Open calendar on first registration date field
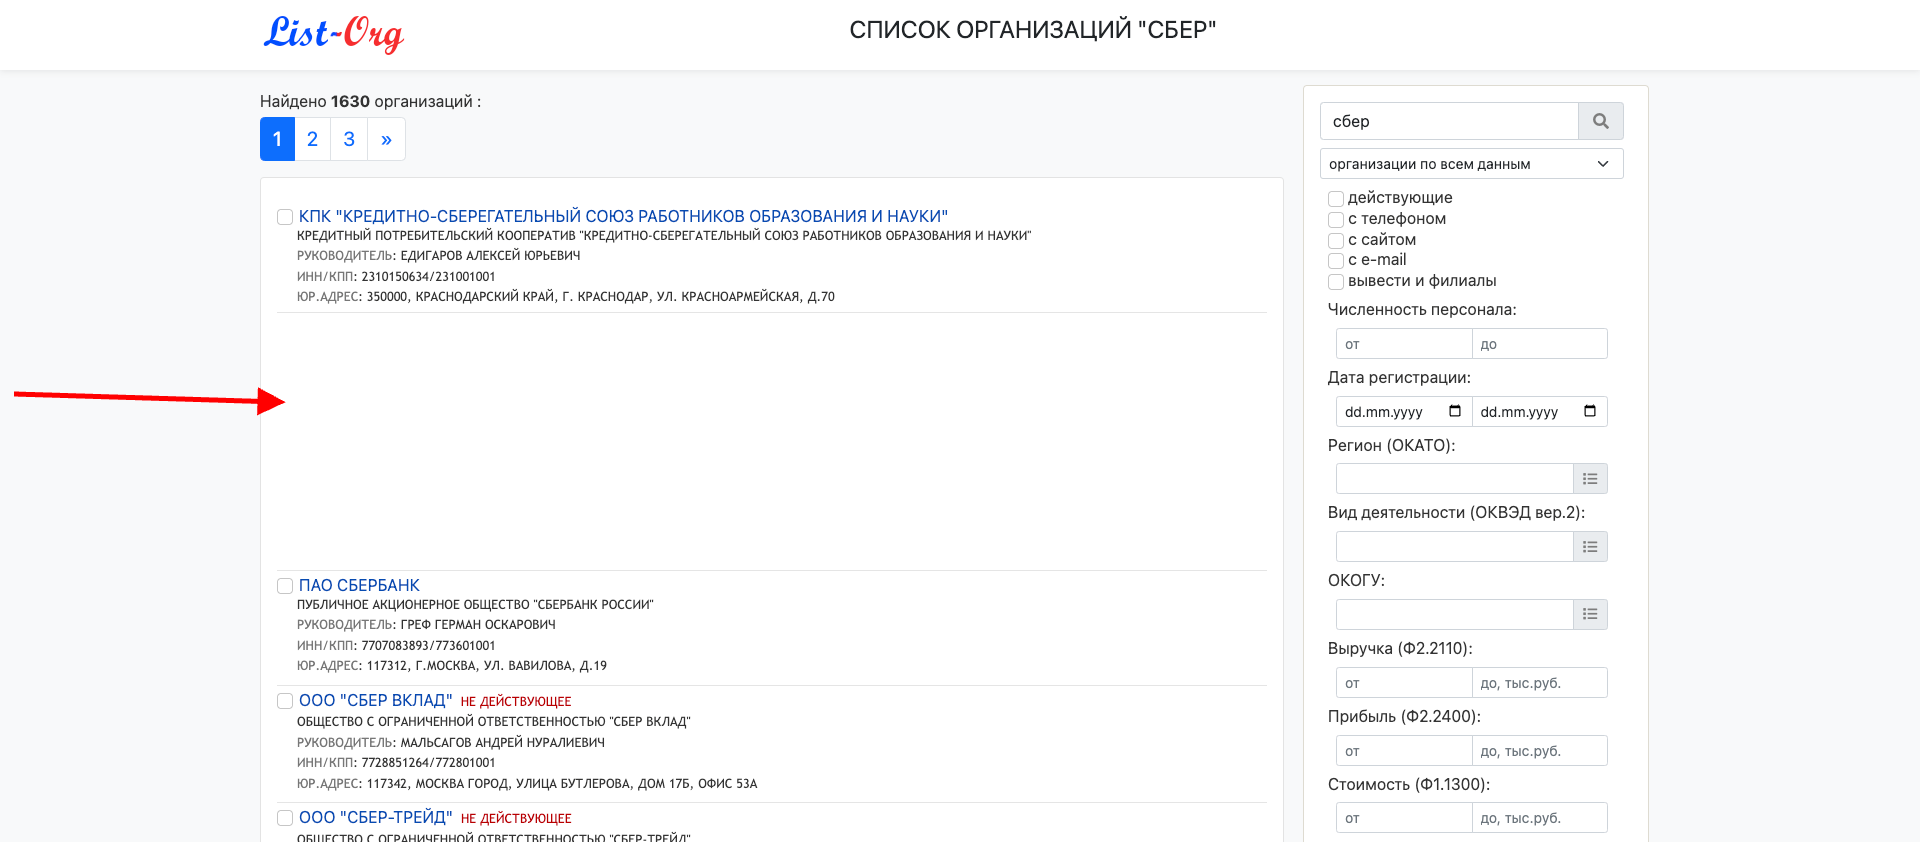The height and width of the screenshot is (842, 1920). click(1455, 411)
